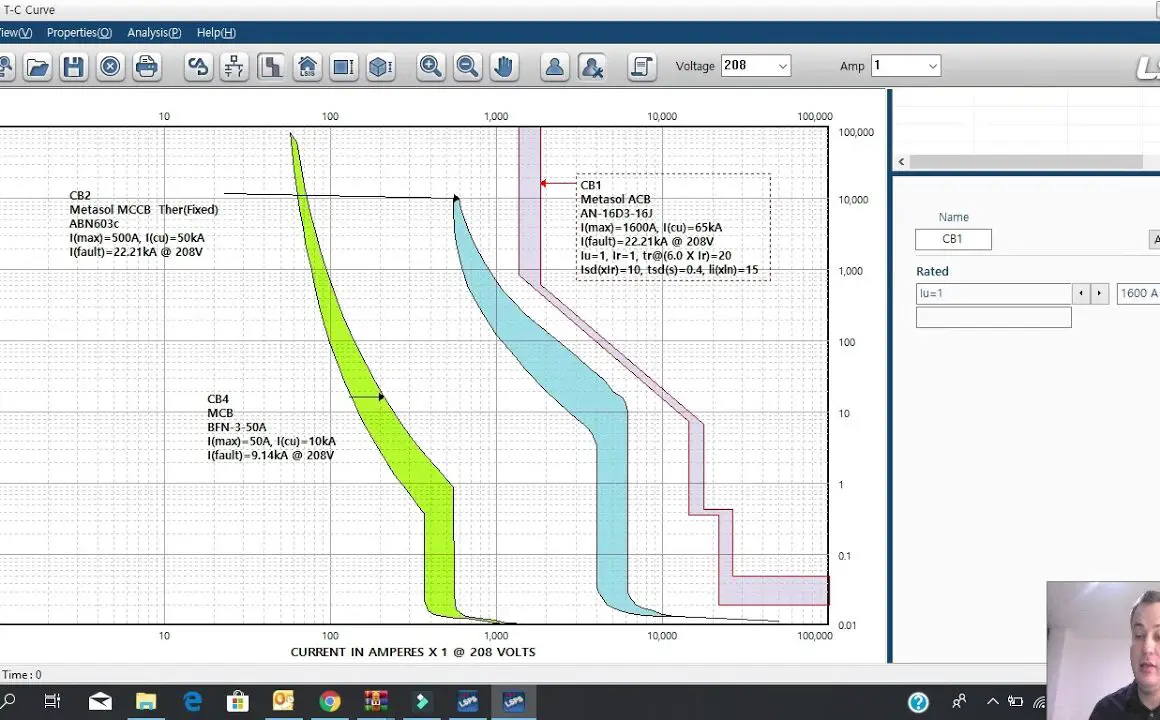1160x720 pixels.
Task: Click the Save floppy disk icon
Action: pyautogui.click(x=73, y=67)
